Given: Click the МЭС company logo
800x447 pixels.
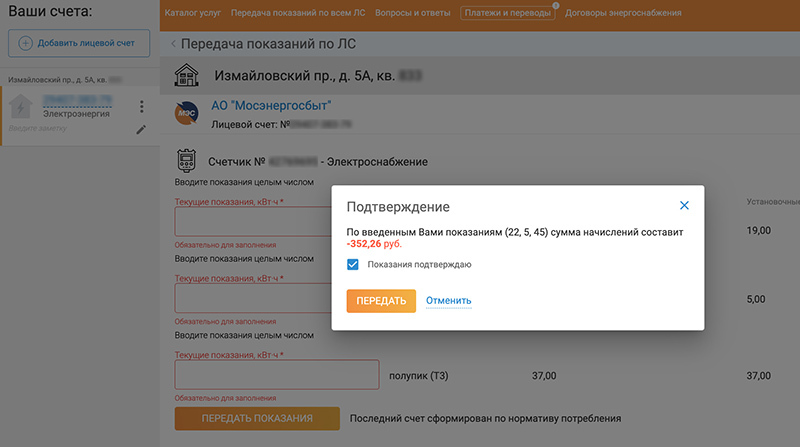Looking at the screenshot, I should coord(187,113).
